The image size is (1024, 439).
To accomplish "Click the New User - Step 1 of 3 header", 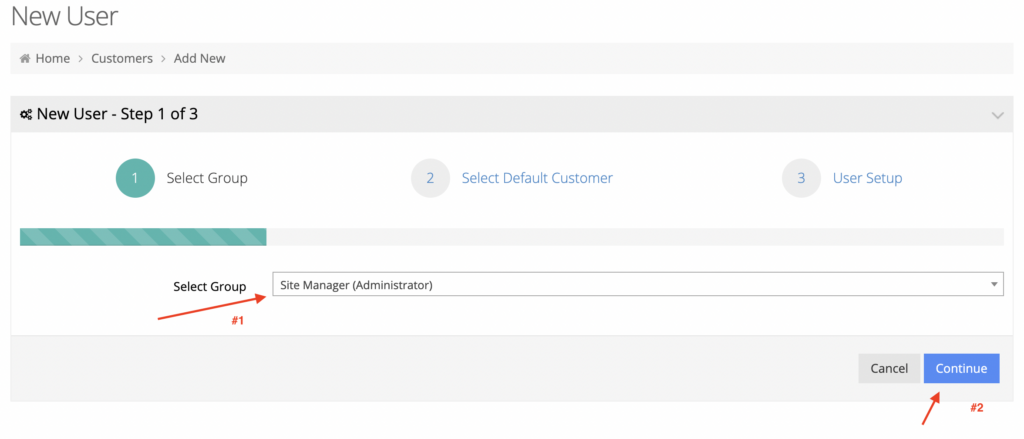I will click(117, 114).
